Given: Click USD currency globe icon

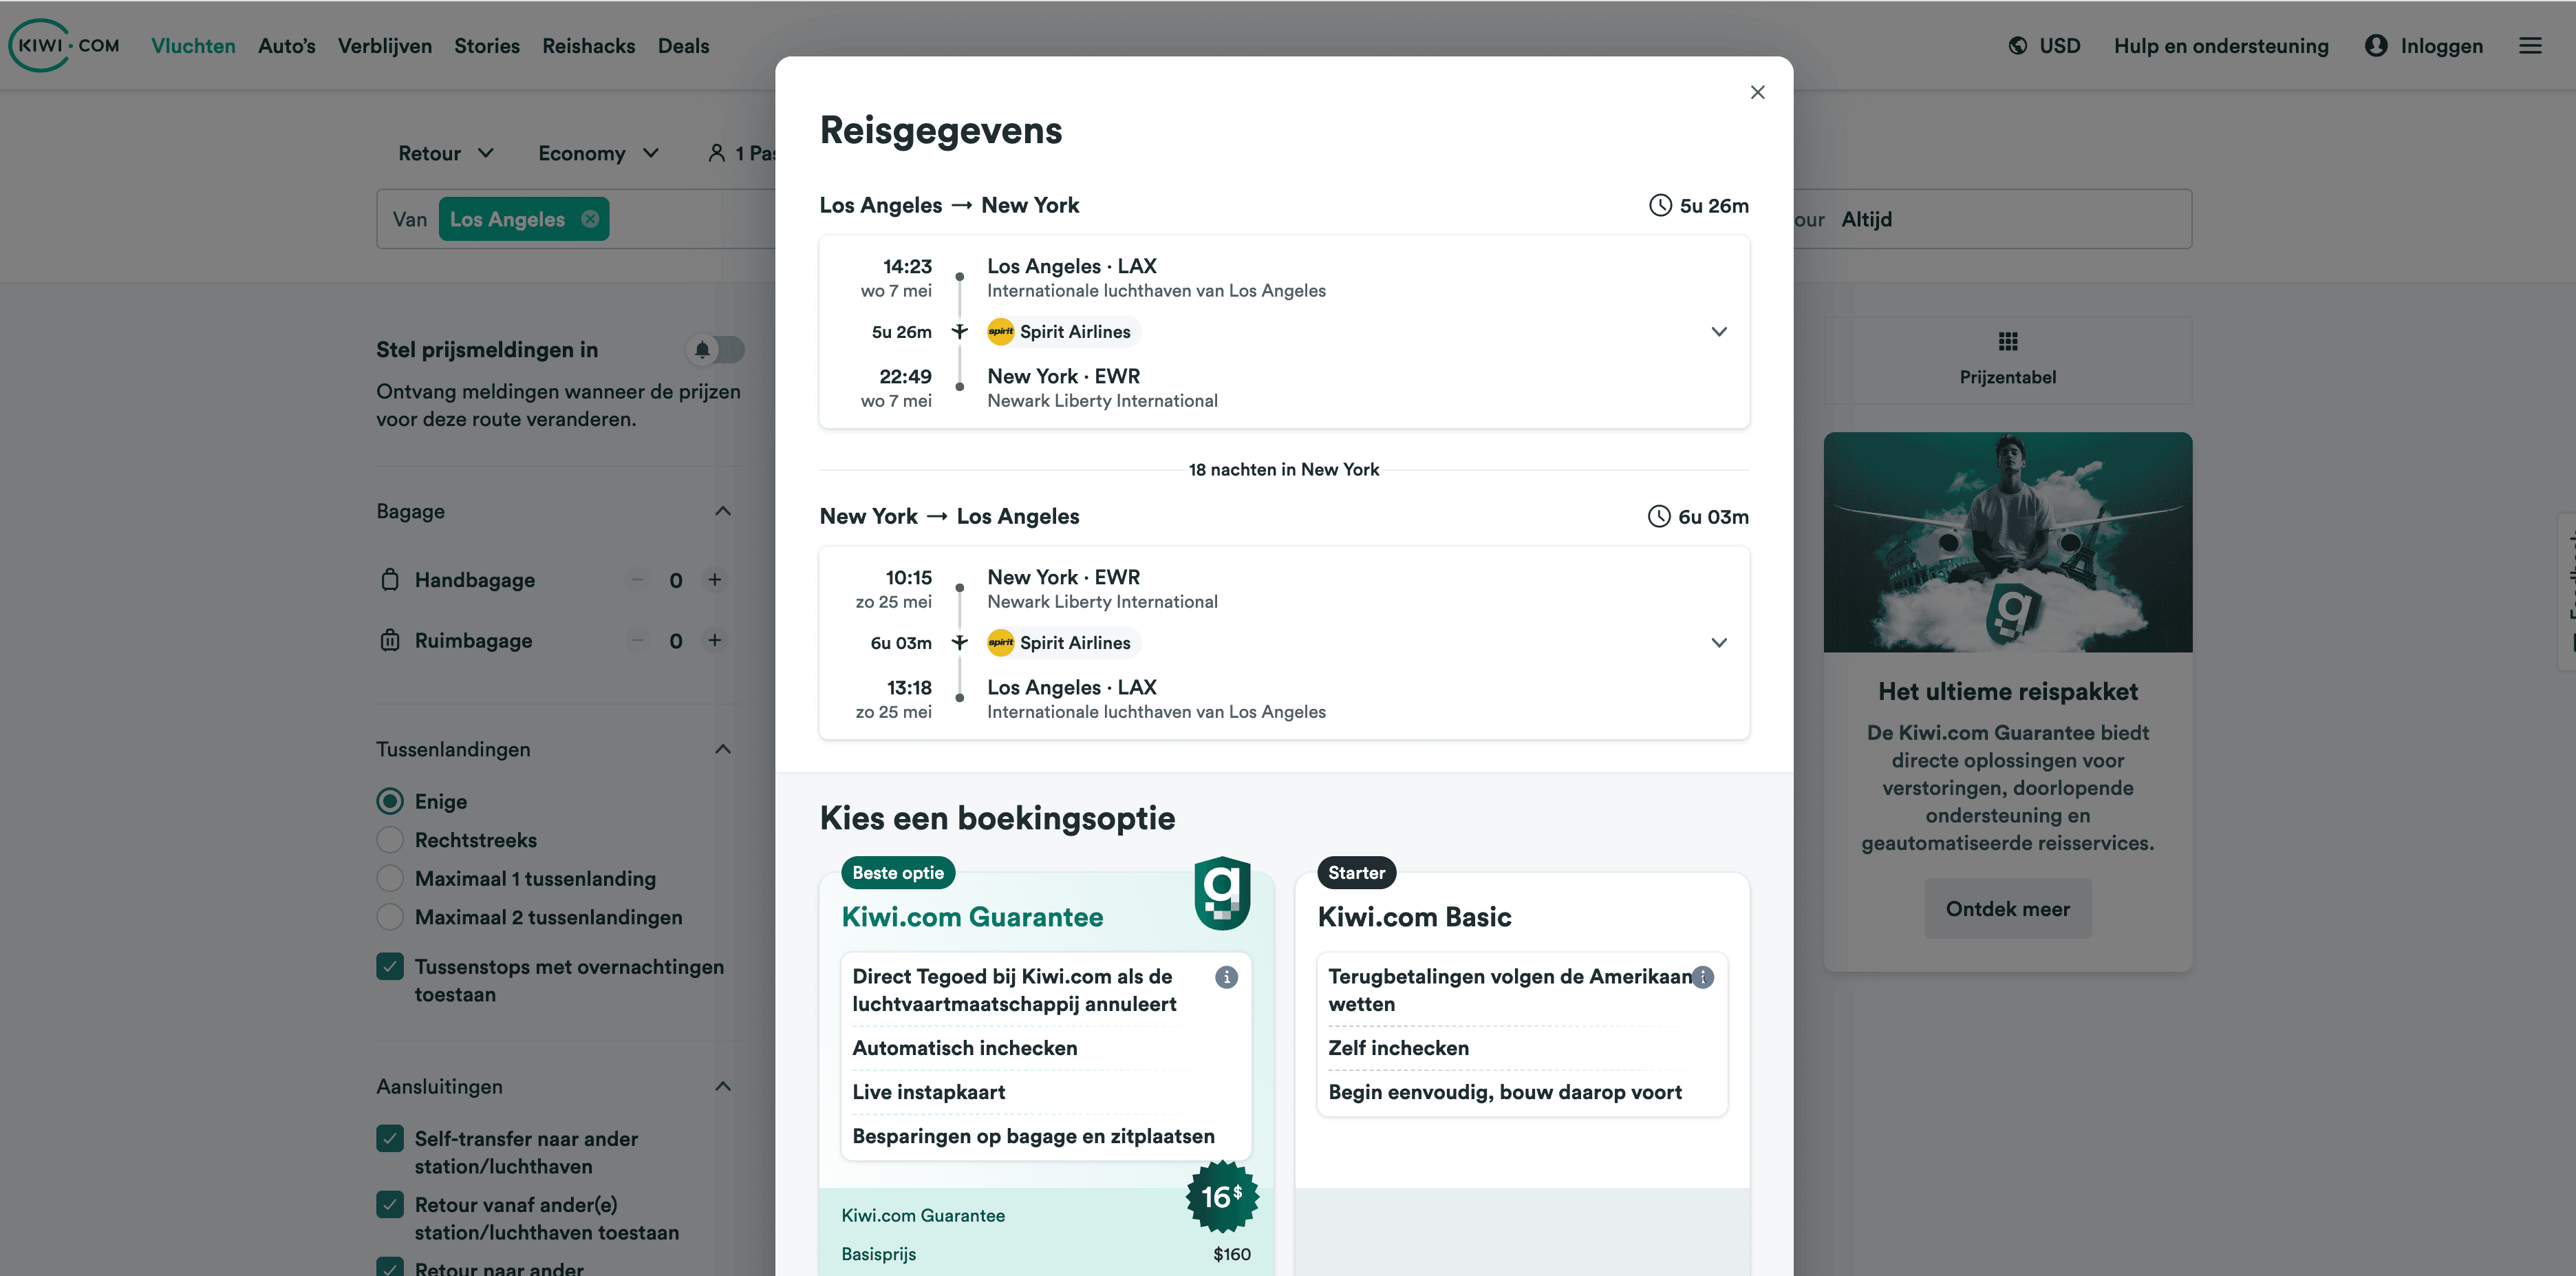Looking at the screenshot, I should pos(2018,46).
